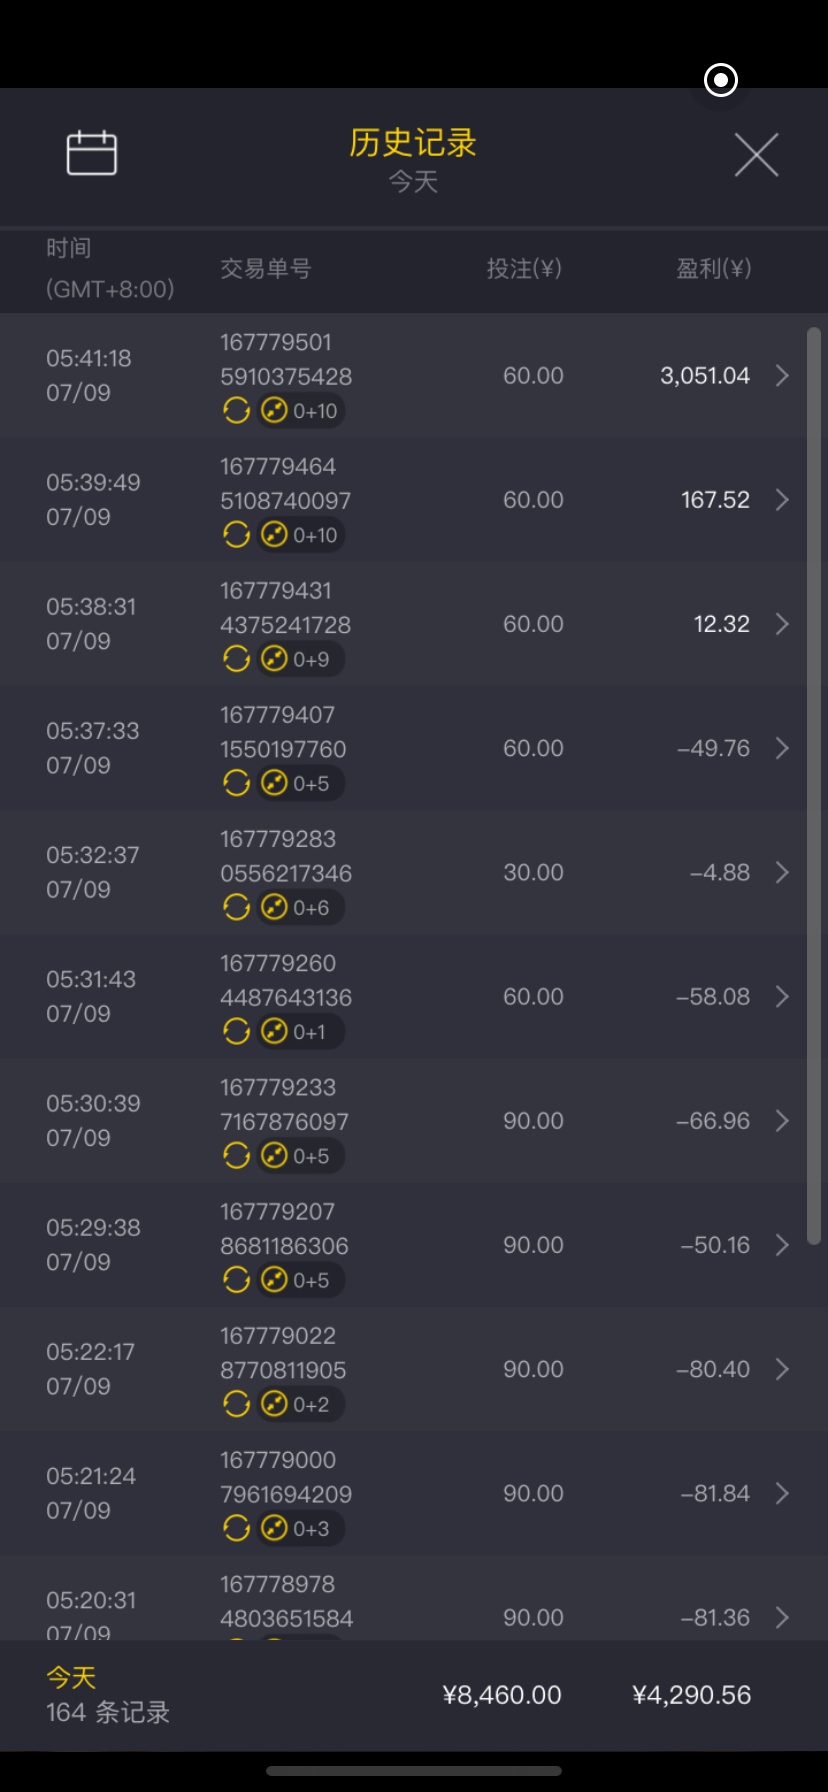Expand details for the 3,051.04 profit record
The image size is (828, 1792).
[782, 376]
